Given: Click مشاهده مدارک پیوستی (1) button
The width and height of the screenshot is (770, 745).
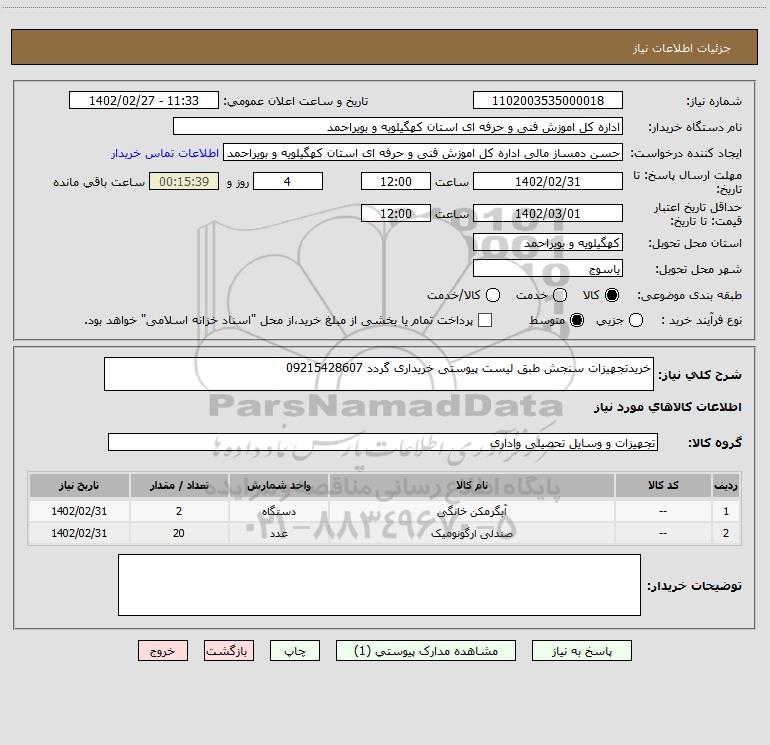Looking at the screenshot, I should click(x=426, y=651).
